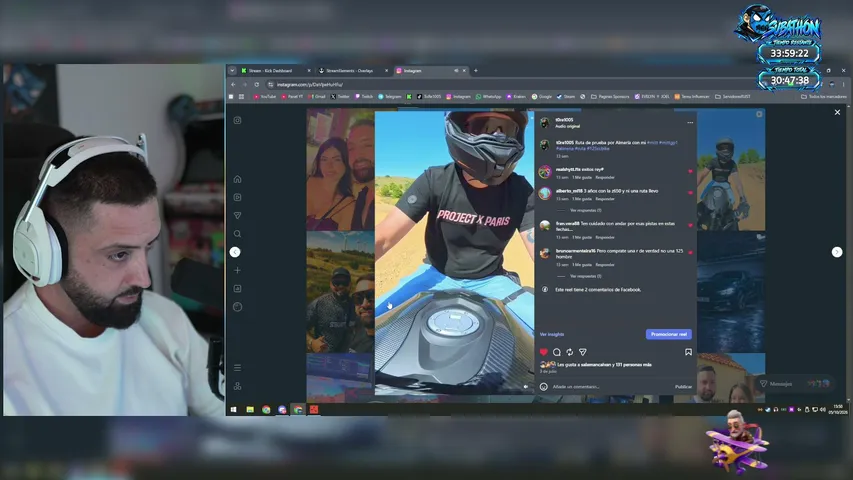
Task: Click the Promocionar reel button
Action: (669, 334)
